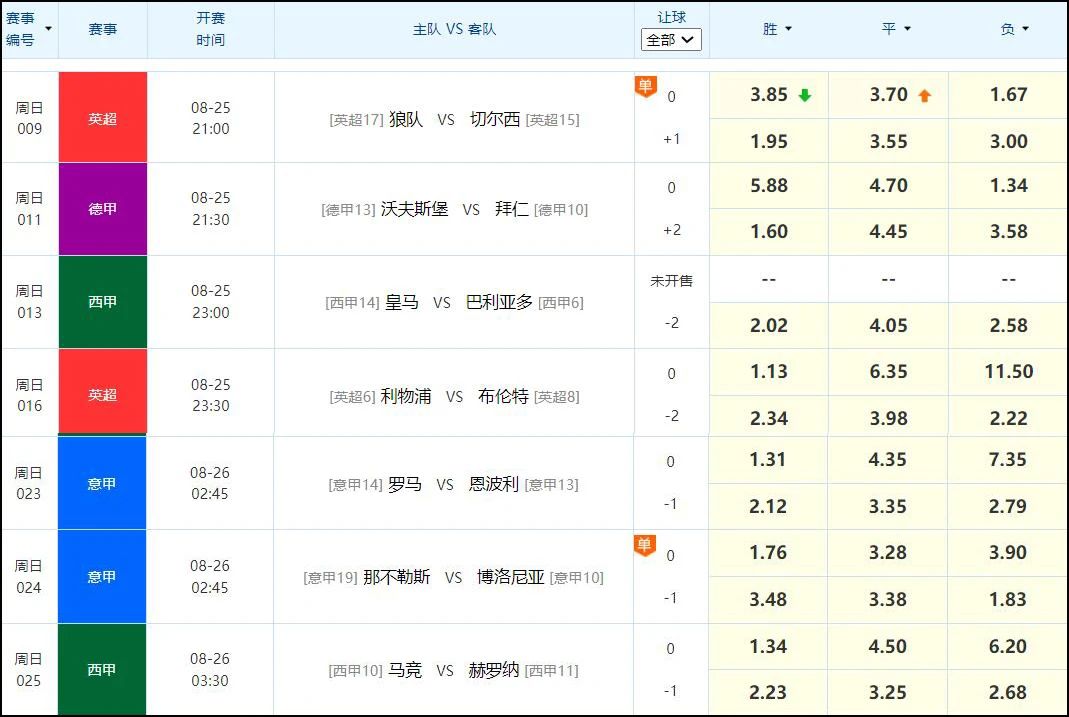Open the 巴利亚多 team link

(x=499, y=302)
